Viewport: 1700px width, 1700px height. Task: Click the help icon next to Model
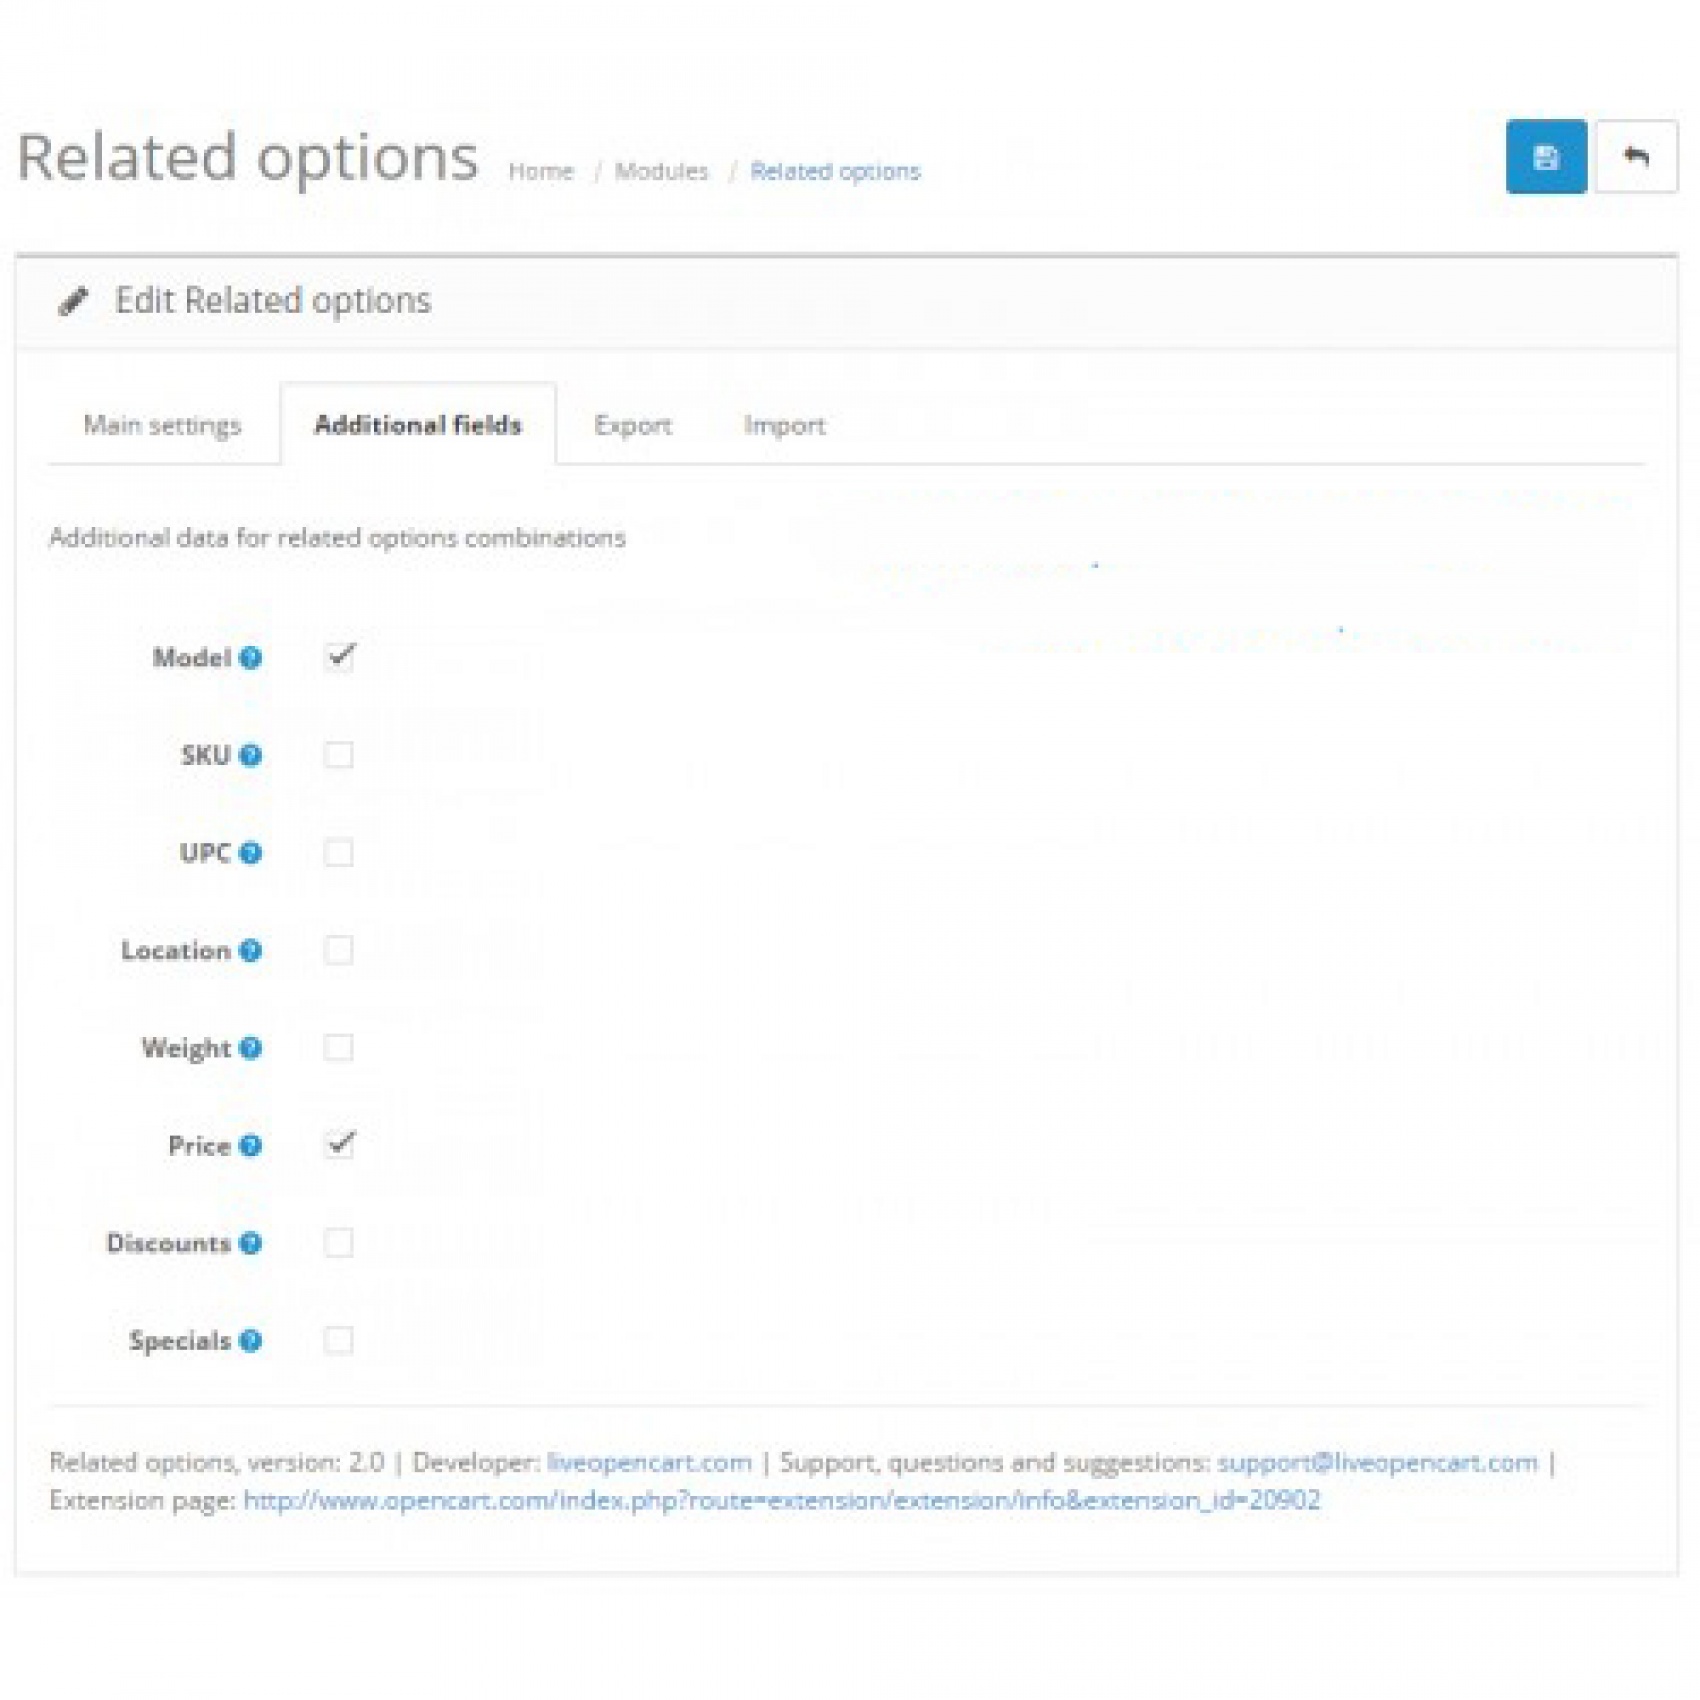click(251, 658)
